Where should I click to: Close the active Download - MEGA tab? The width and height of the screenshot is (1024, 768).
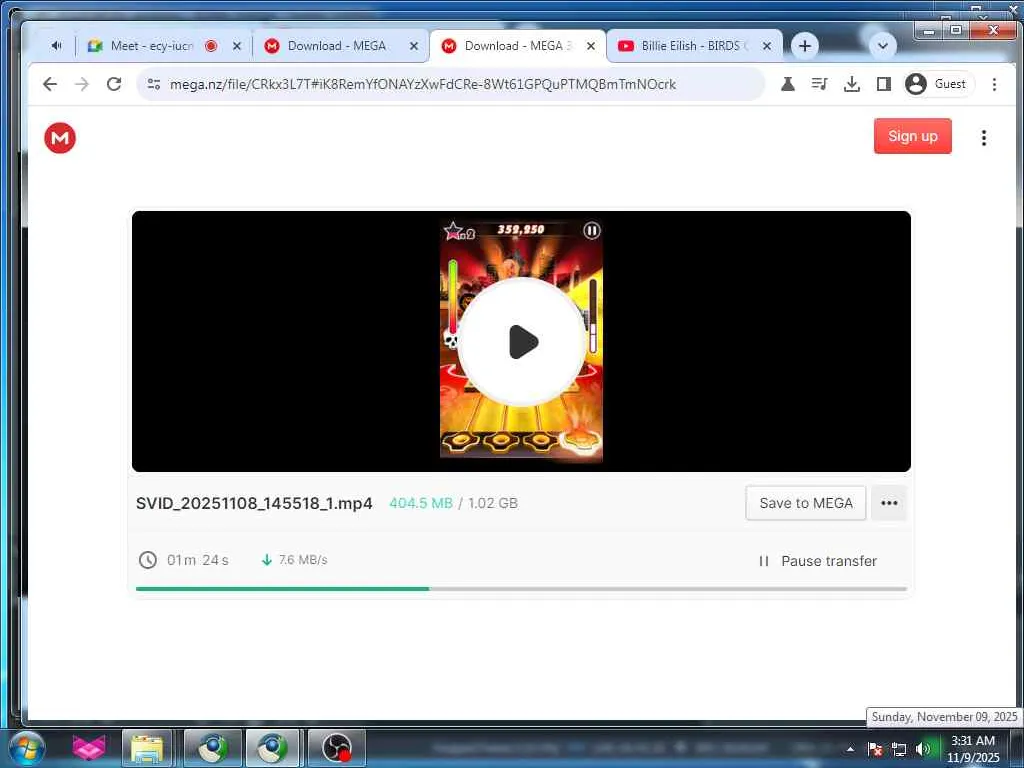click(590, 46)
